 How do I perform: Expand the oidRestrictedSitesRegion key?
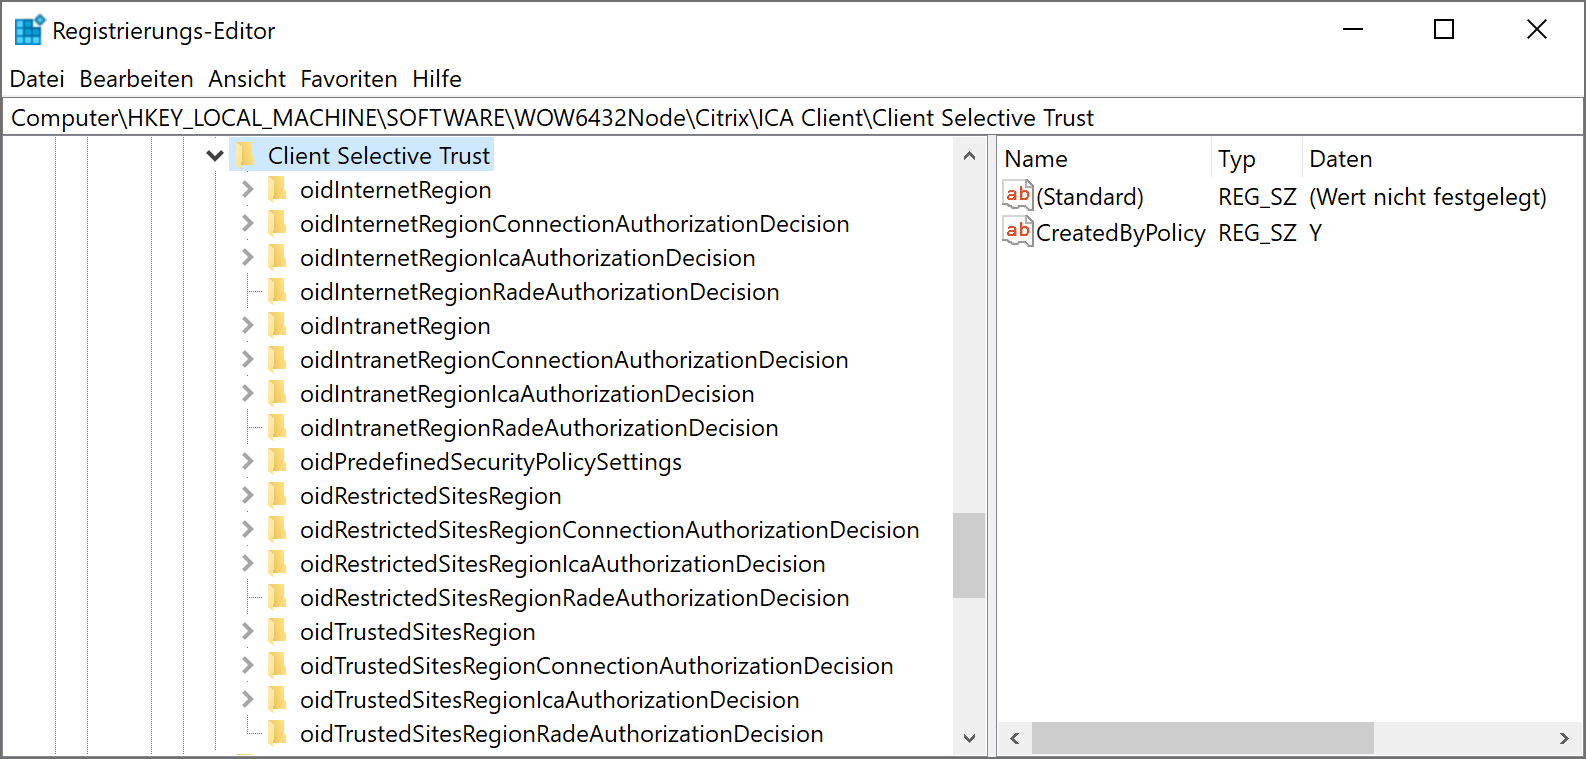[x=247, y=496]
